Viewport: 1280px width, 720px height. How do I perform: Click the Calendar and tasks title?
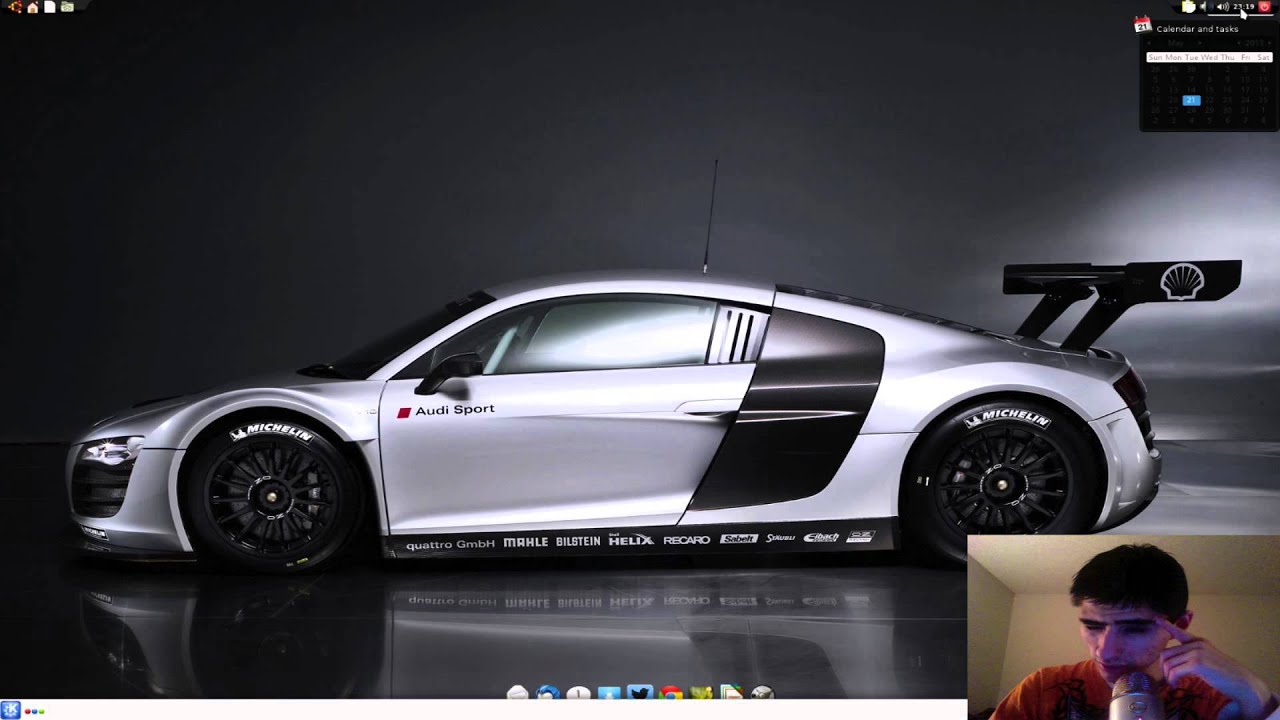1197,29
